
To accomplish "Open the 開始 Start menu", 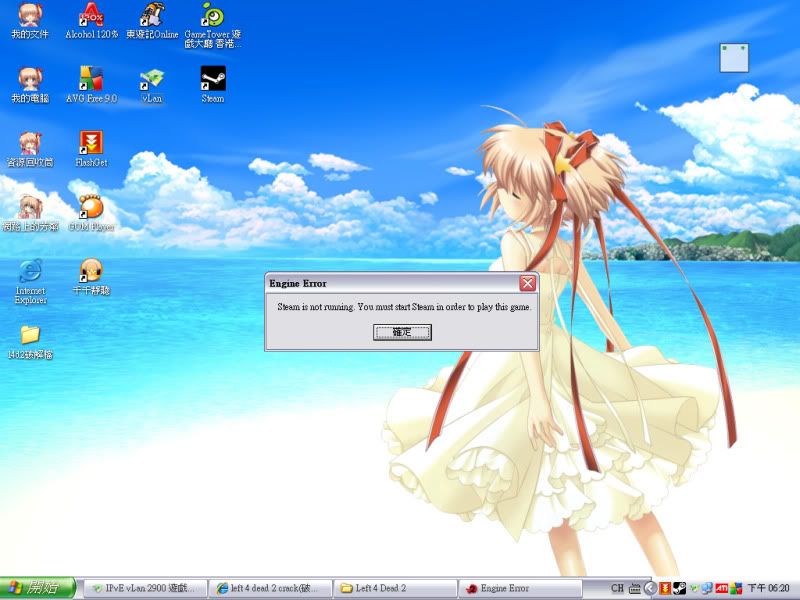I will click(38, 588).
